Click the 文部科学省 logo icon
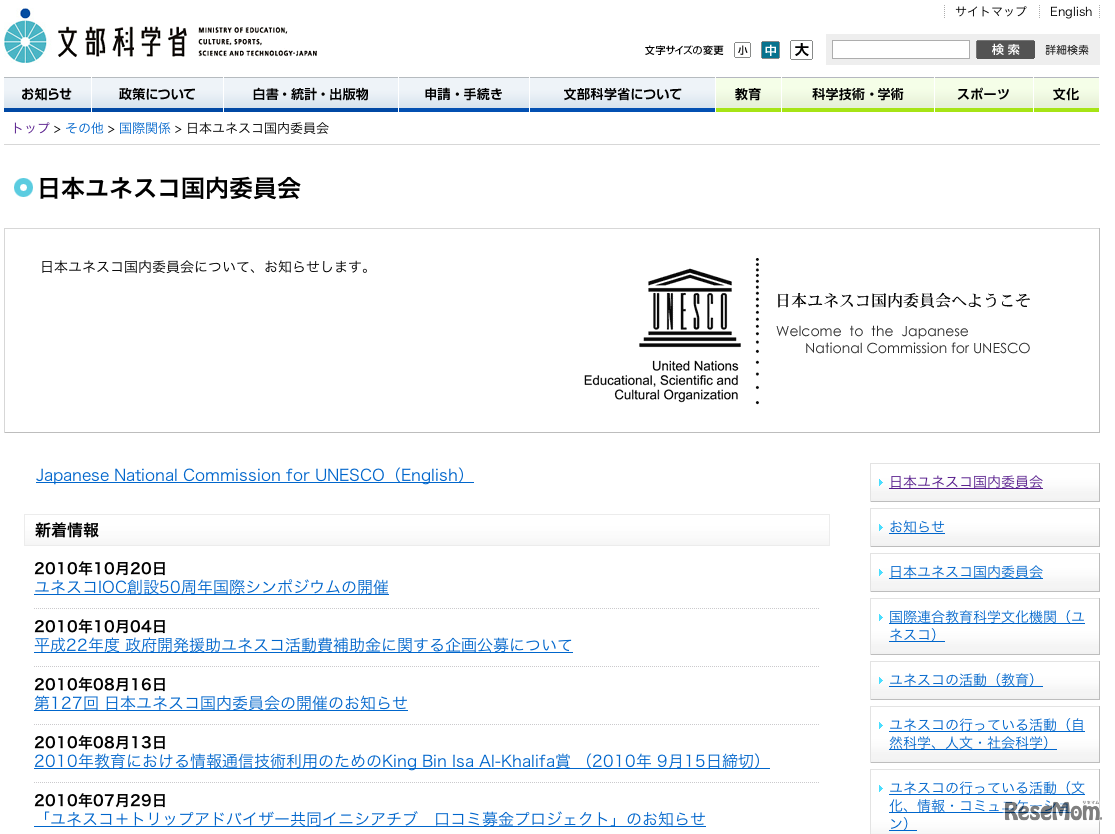The height and width of the screenshot is (834, 1115). point(23,39)
